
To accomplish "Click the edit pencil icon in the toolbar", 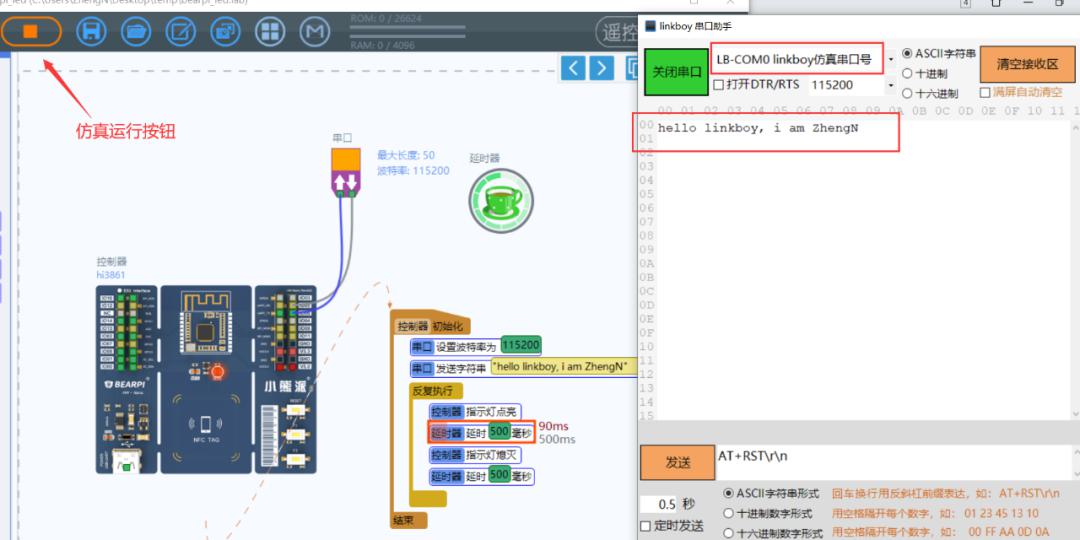I will pyautogui.click(x=180, y=32).
